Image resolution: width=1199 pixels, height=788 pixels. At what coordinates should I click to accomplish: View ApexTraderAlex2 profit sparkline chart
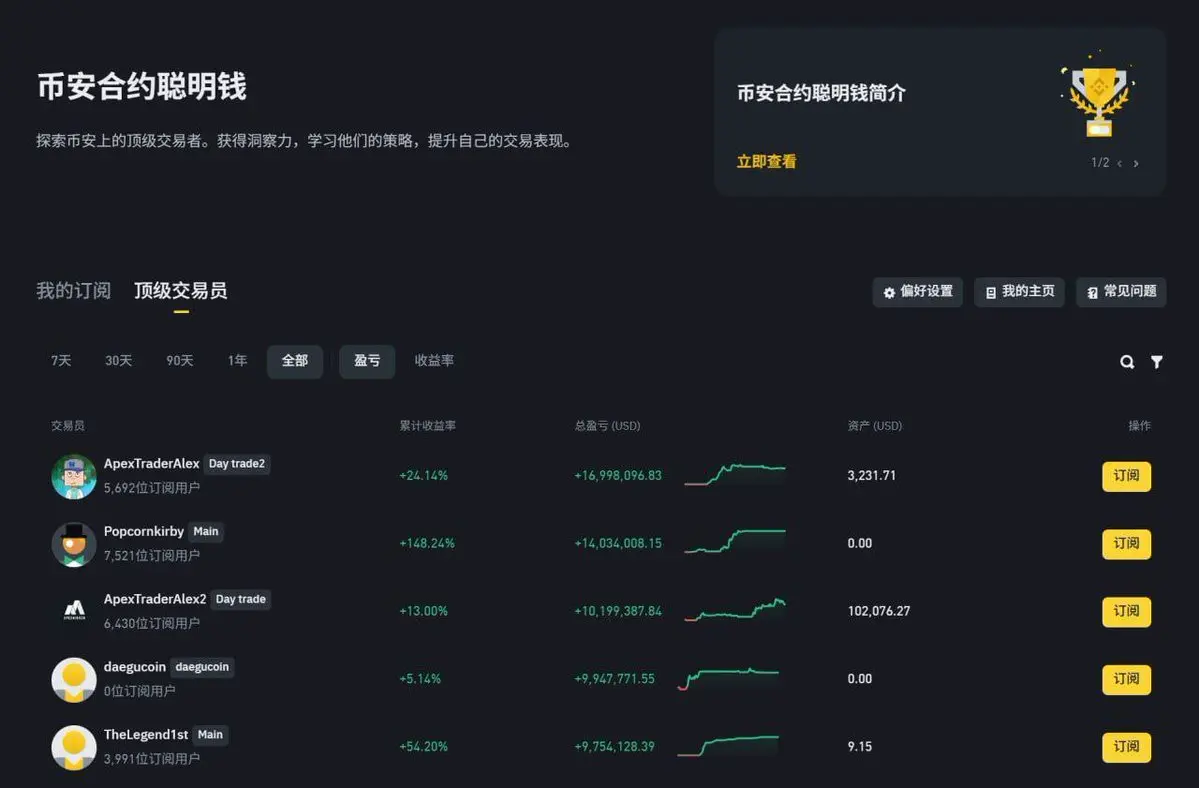coord(734,609)
